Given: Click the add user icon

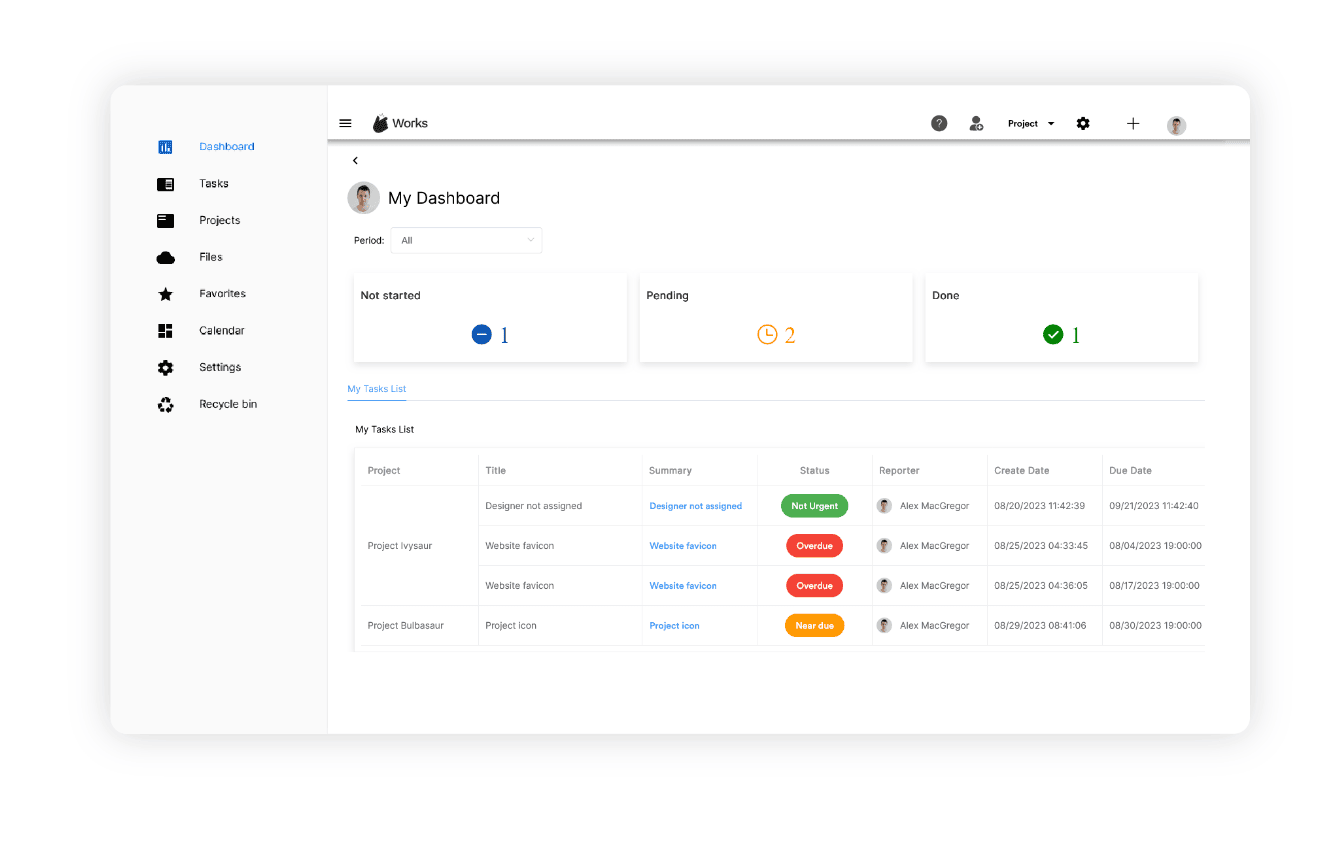Looking at the screenshot, I should coord(976,124).
